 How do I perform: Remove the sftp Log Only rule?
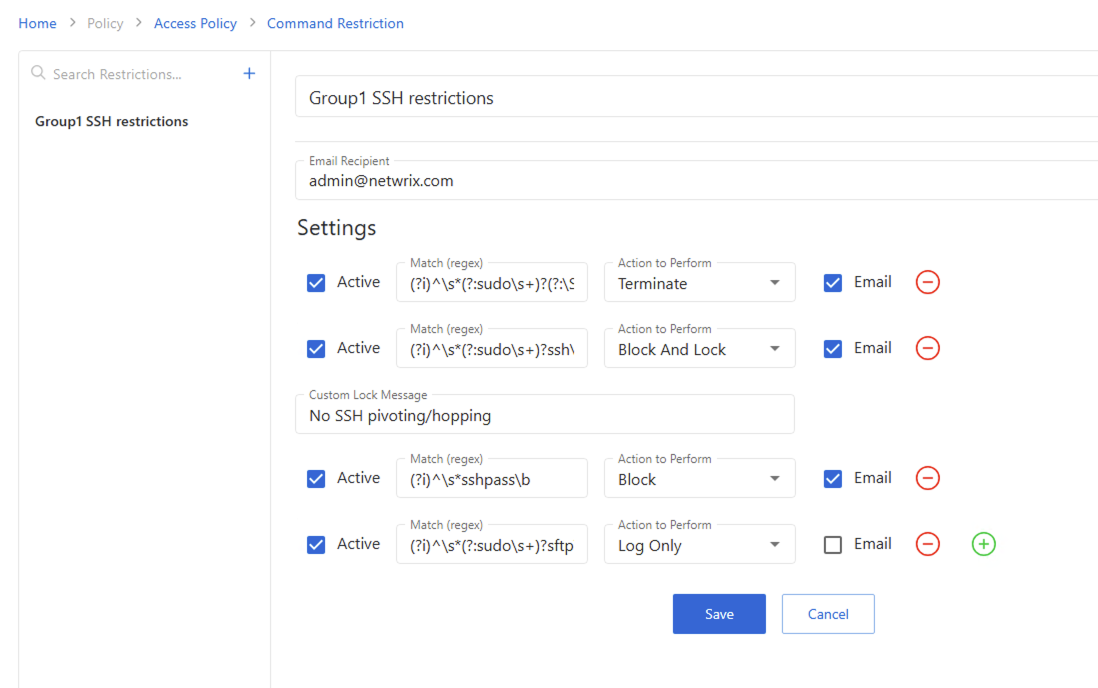pos(927,544)
